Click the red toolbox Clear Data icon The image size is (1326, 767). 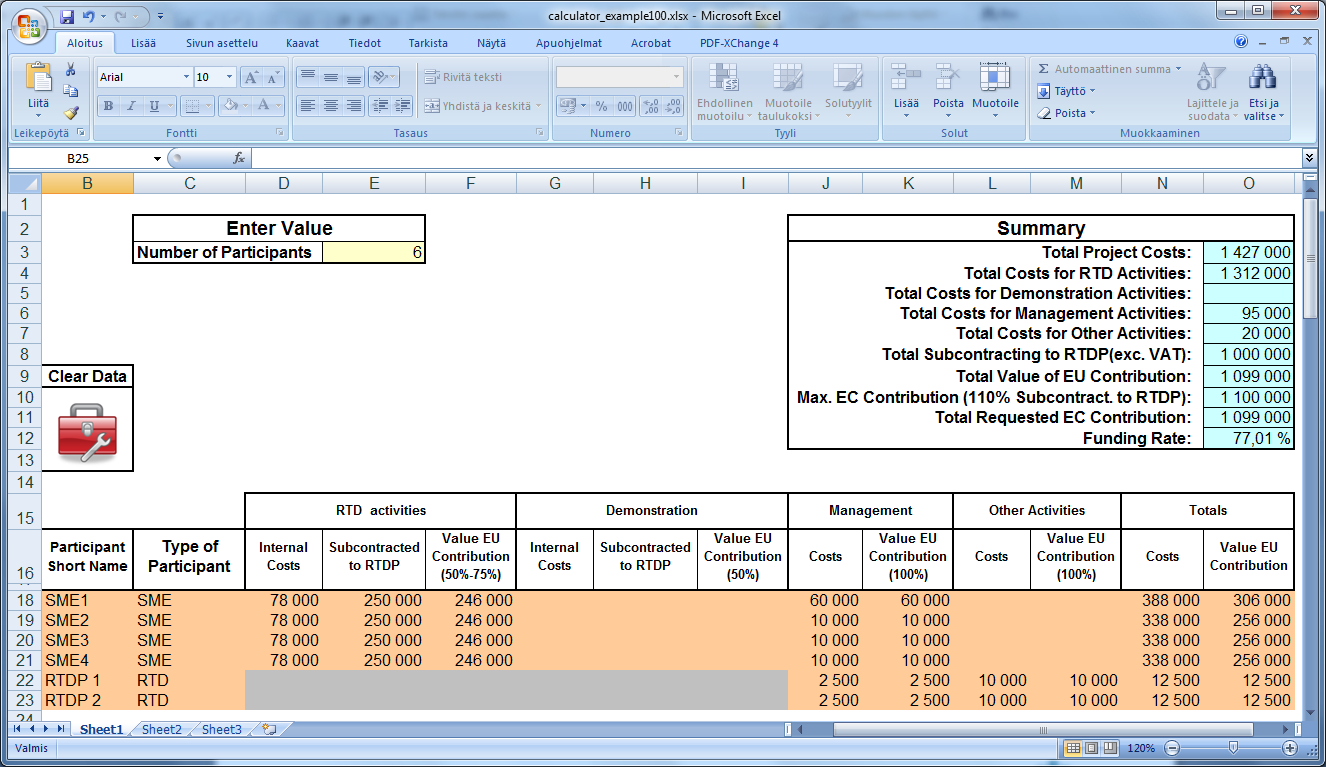[88, 431]
